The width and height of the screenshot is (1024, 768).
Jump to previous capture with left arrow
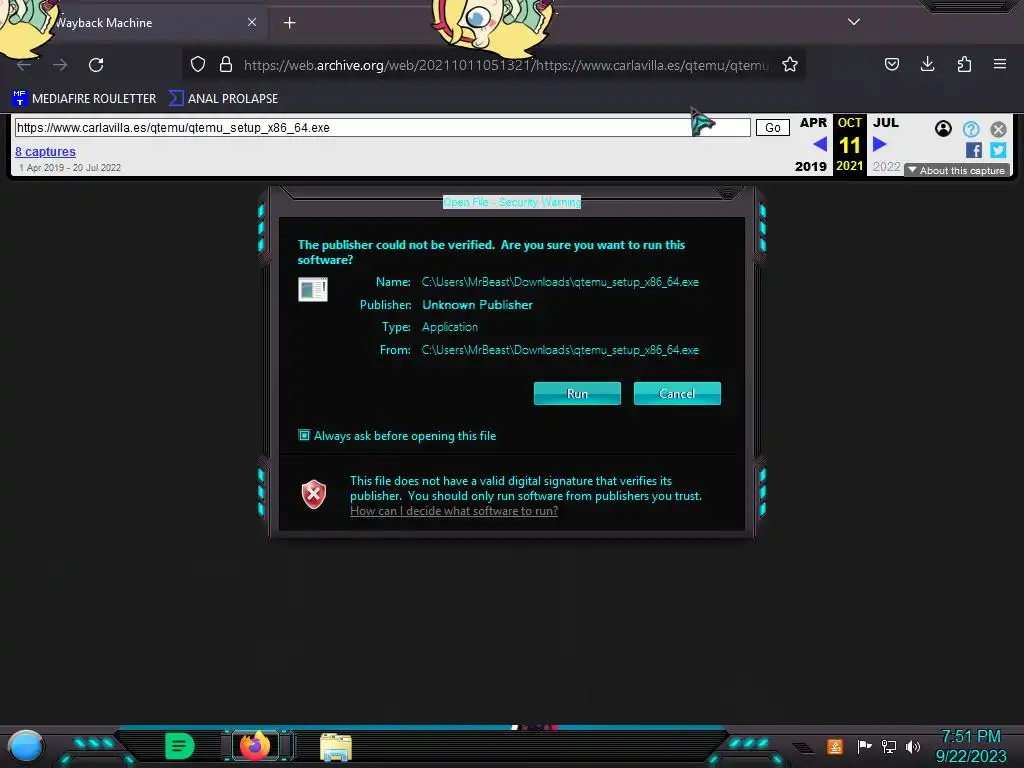pos(820,144)
